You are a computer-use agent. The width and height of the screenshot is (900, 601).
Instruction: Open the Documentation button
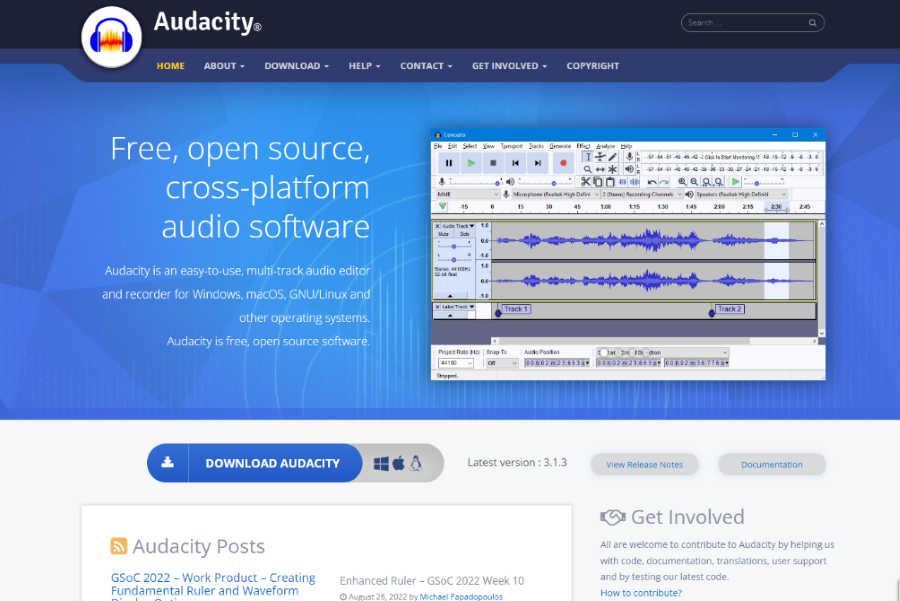(771, 464)
